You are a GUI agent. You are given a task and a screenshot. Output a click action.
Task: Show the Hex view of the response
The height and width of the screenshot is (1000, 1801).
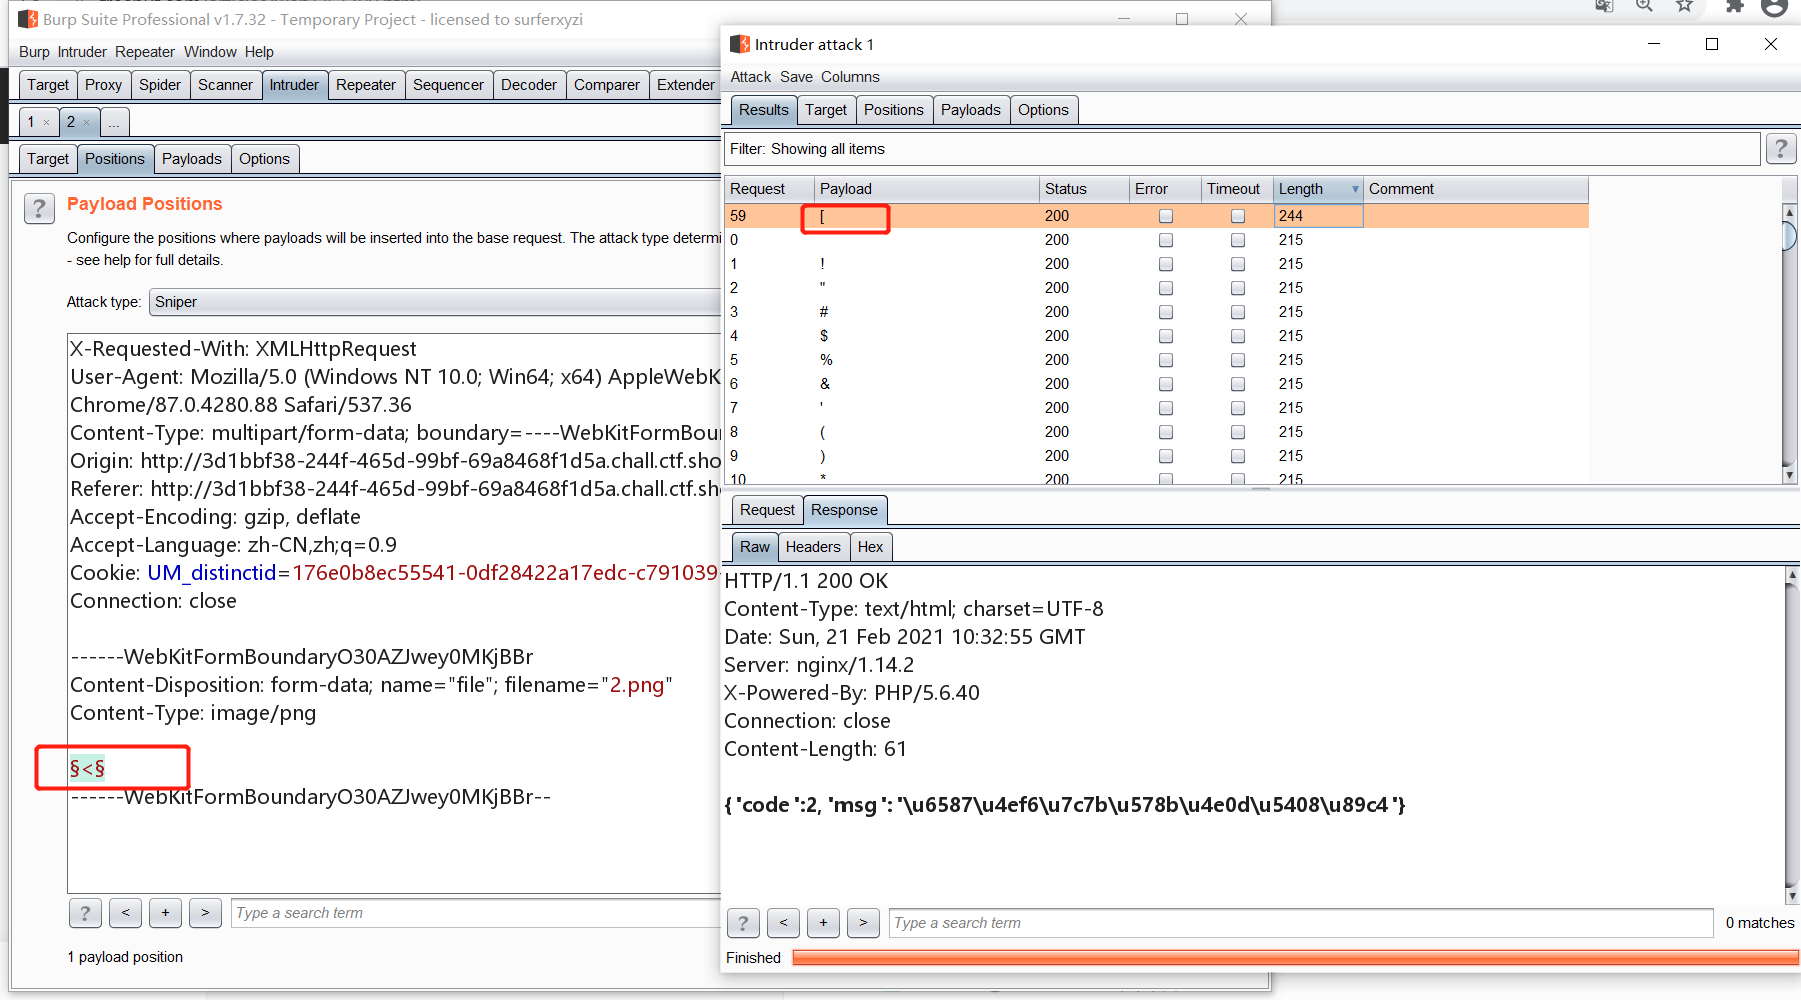pyautogui.click(x=870, y=547)
